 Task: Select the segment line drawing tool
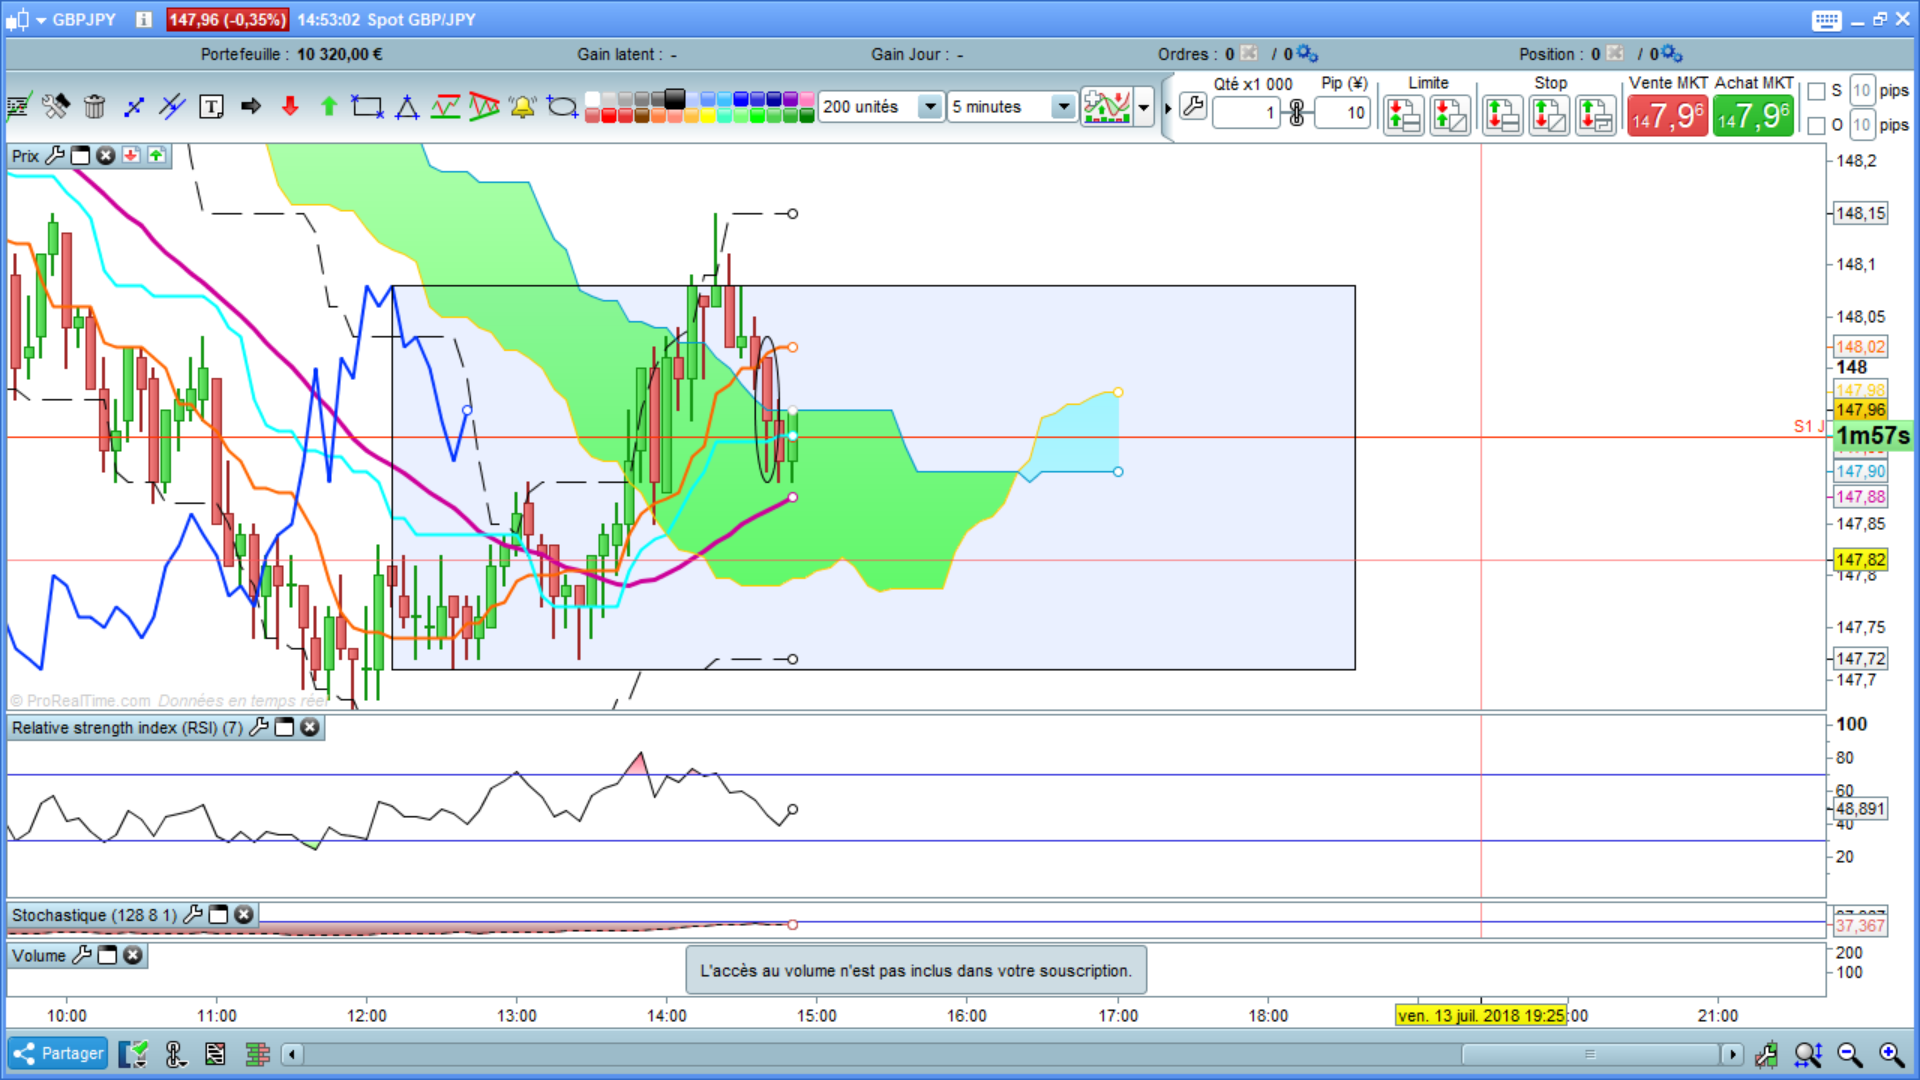133,106
